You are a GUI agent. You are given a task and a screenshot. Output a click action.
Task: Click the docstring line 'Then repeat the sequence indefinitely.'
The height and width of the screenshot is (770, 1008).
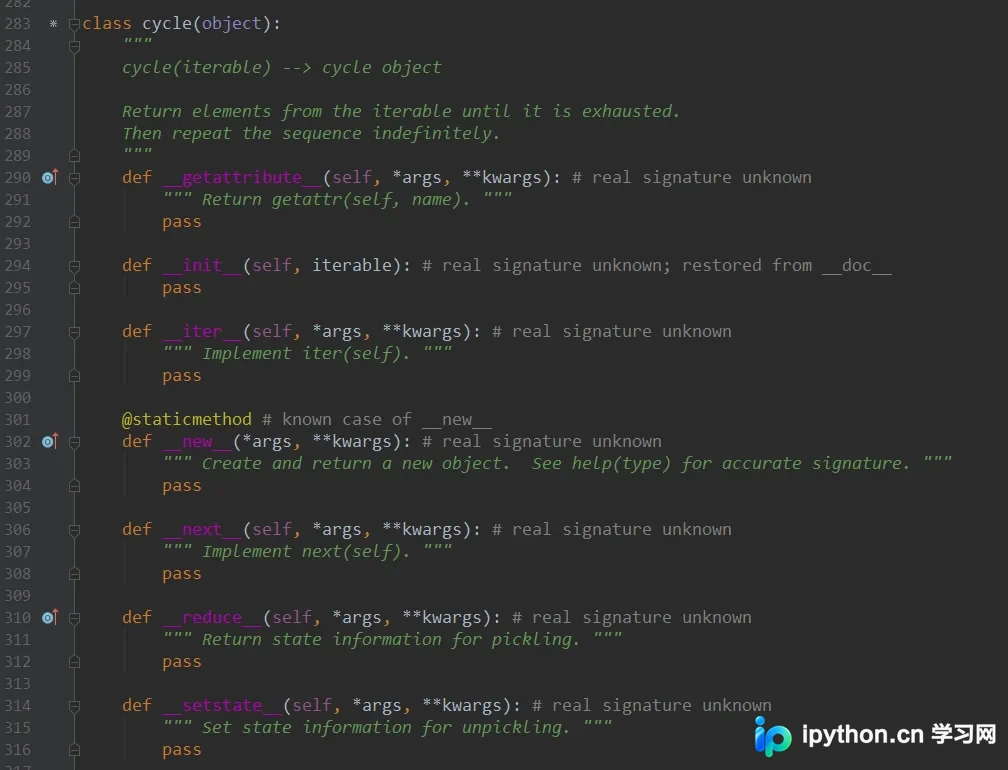click(311, 134)
